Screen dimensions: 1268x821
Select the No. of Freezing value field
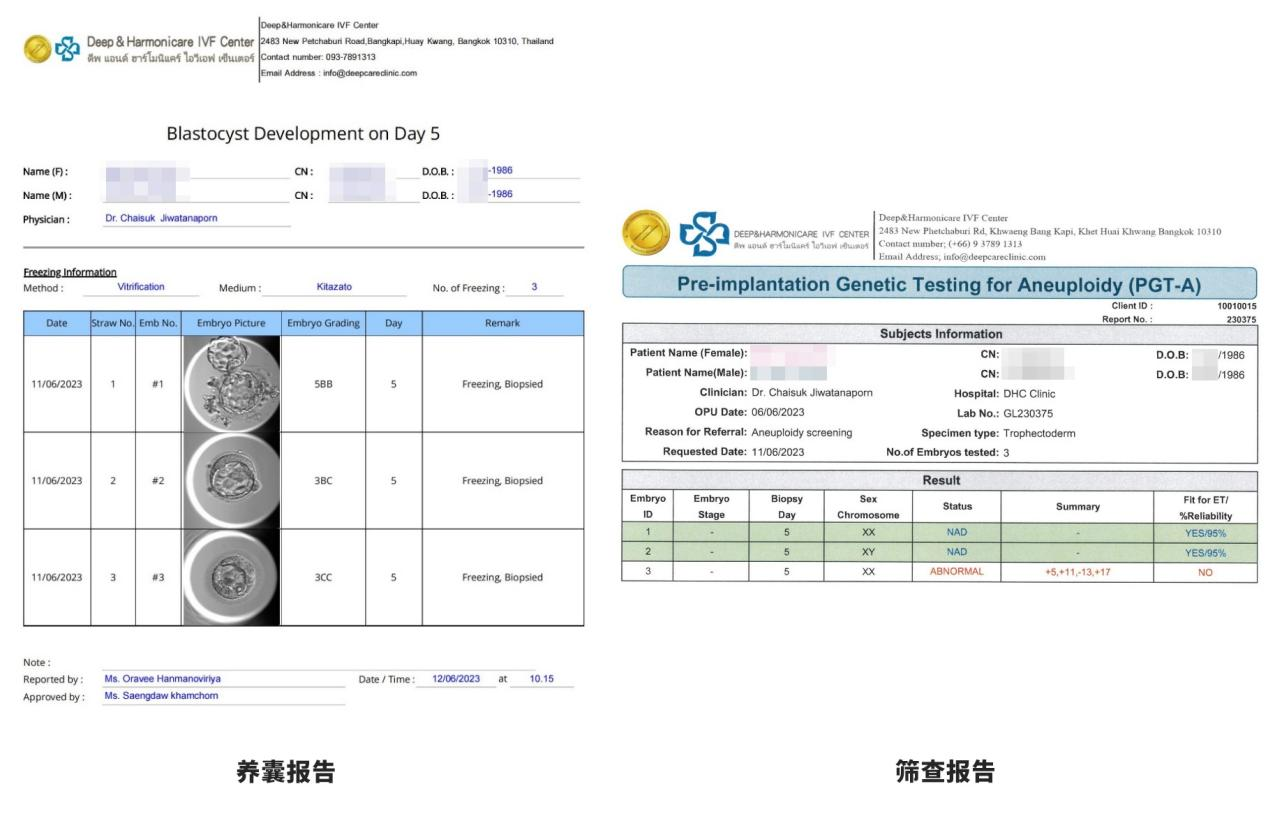coord(534,288)
